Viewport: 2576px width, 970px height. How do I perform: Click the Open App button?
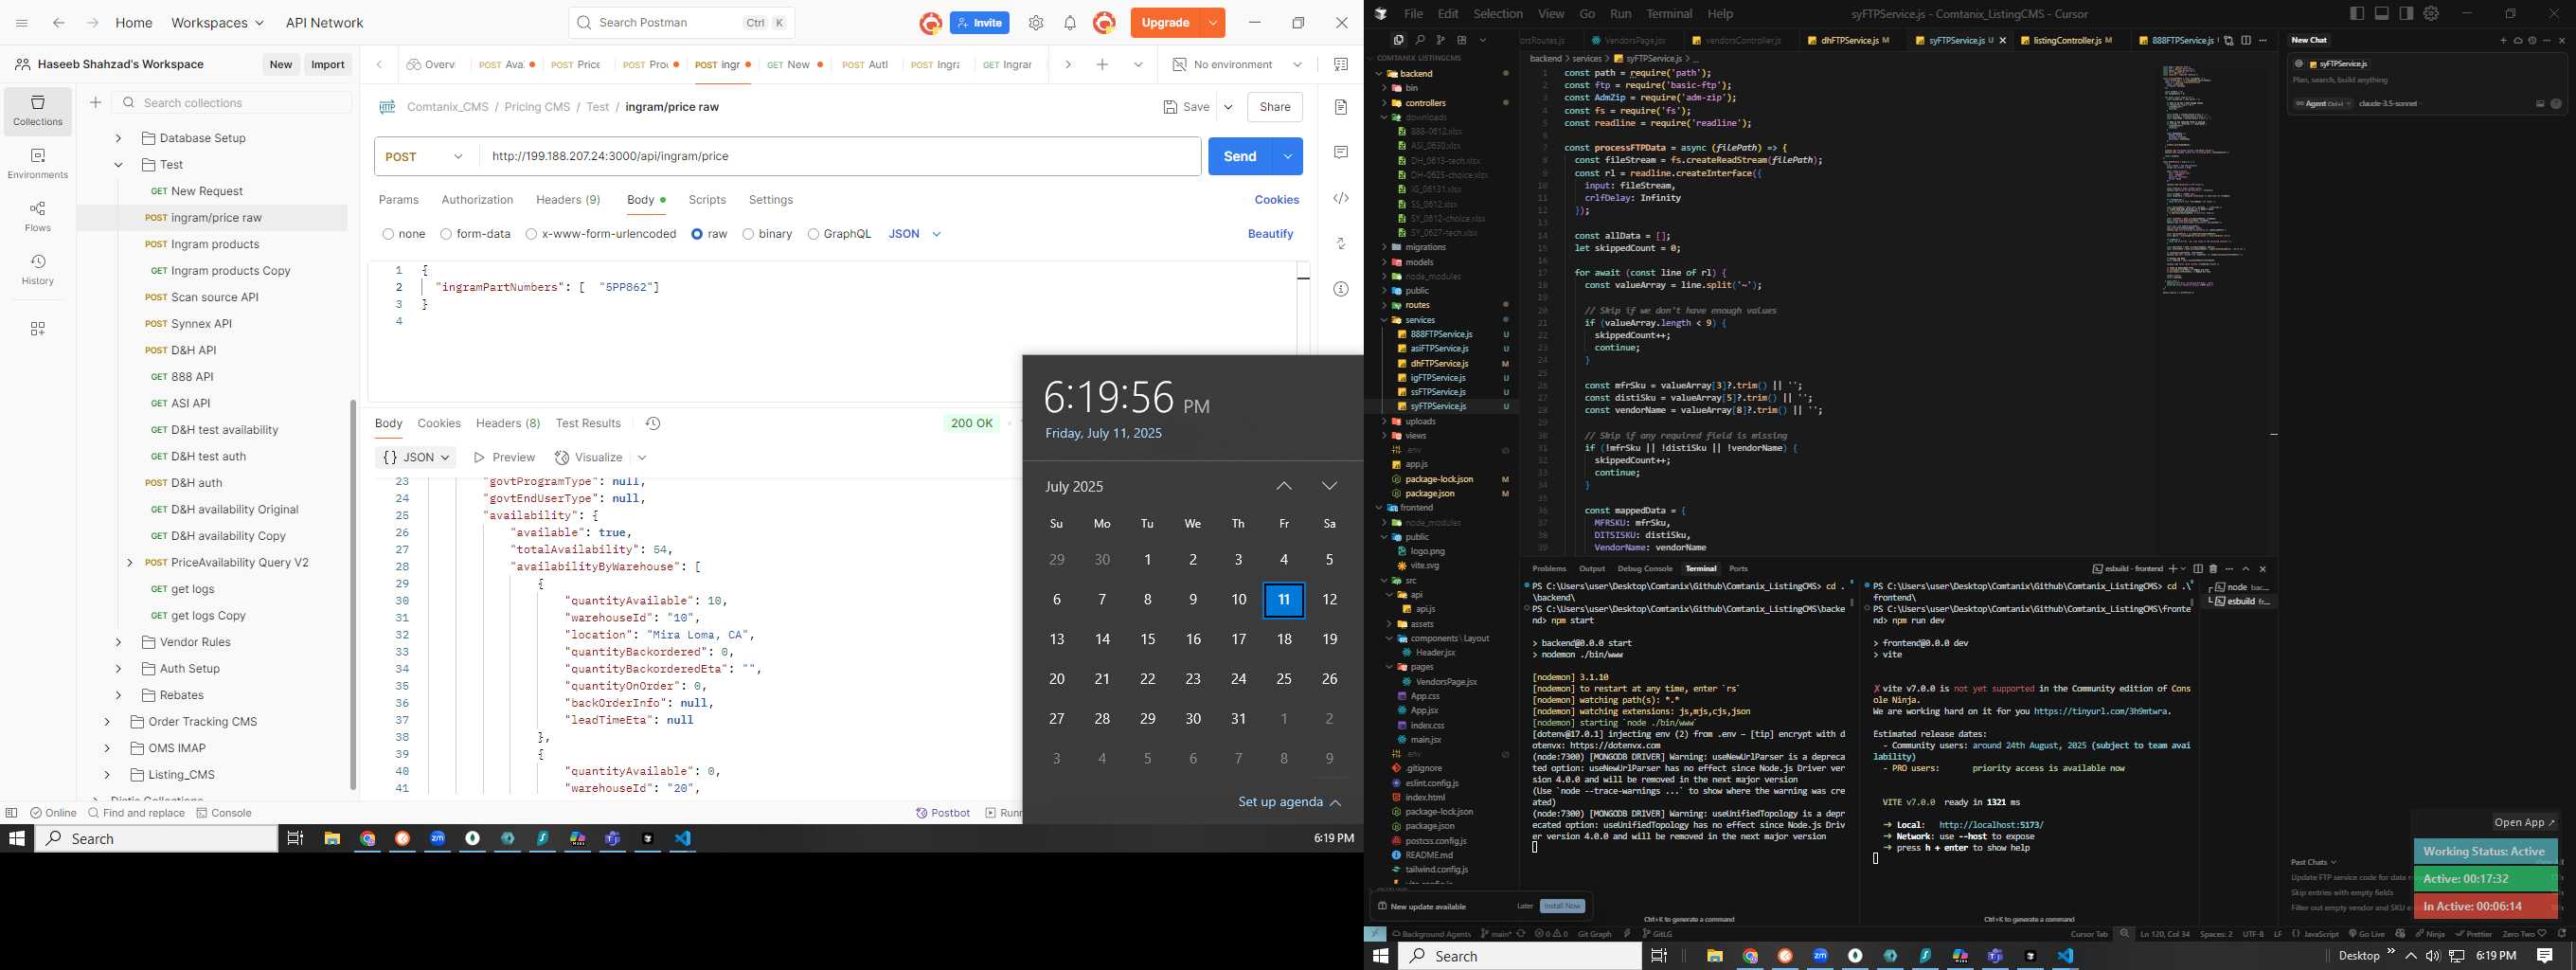(x=2524, y=823)
